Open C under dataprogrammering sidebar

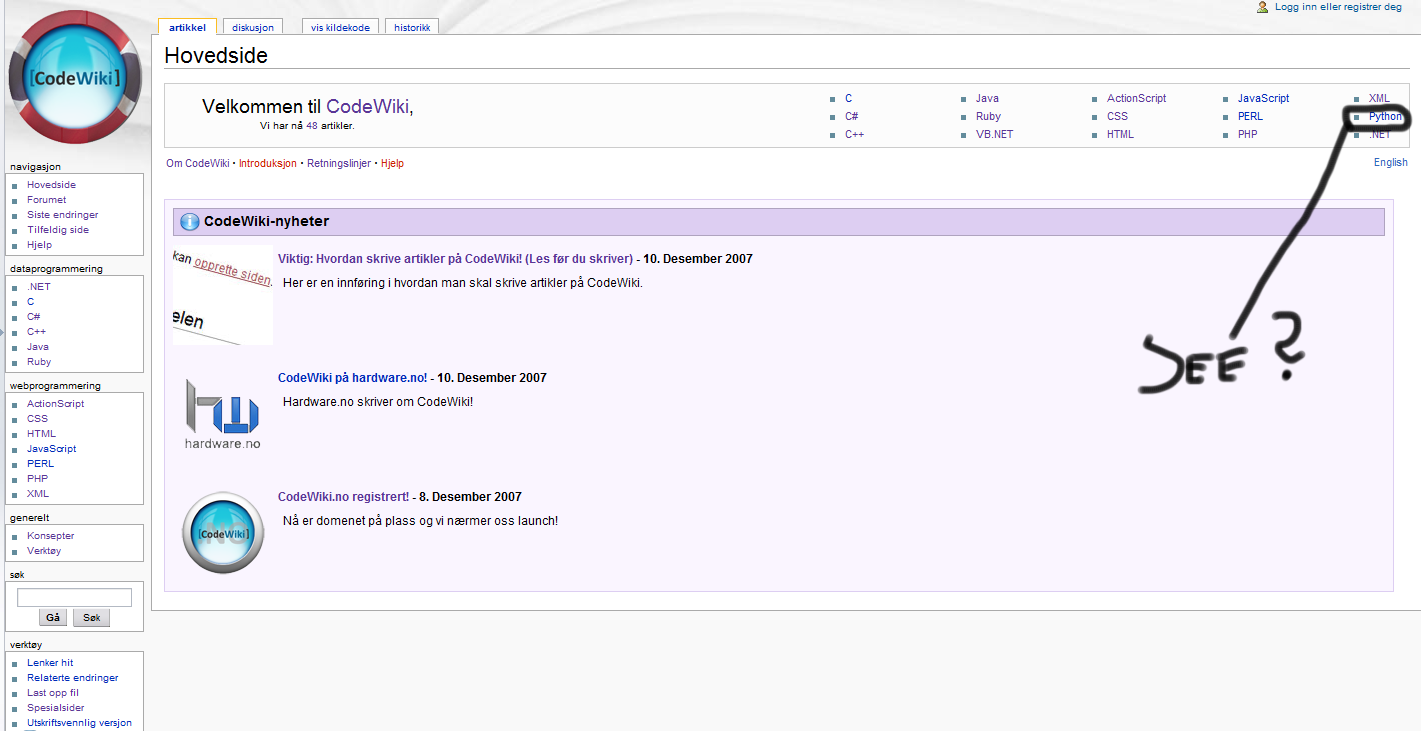tap(31, 302)
